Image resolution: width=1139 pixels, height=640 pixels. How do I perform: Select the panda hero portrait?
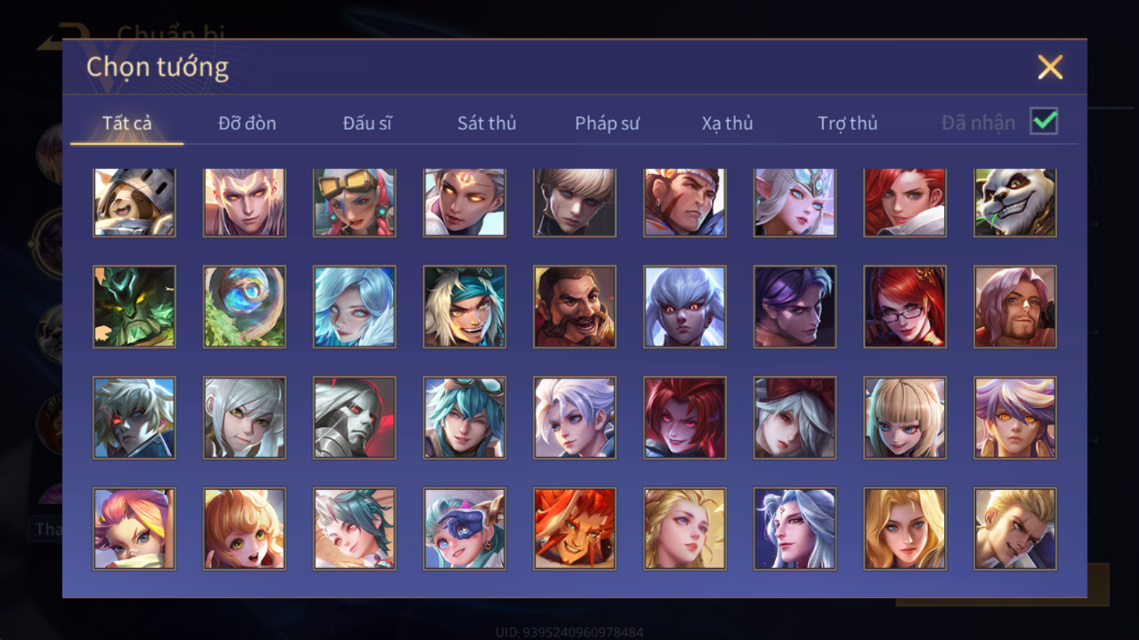tap(1015, 203)
